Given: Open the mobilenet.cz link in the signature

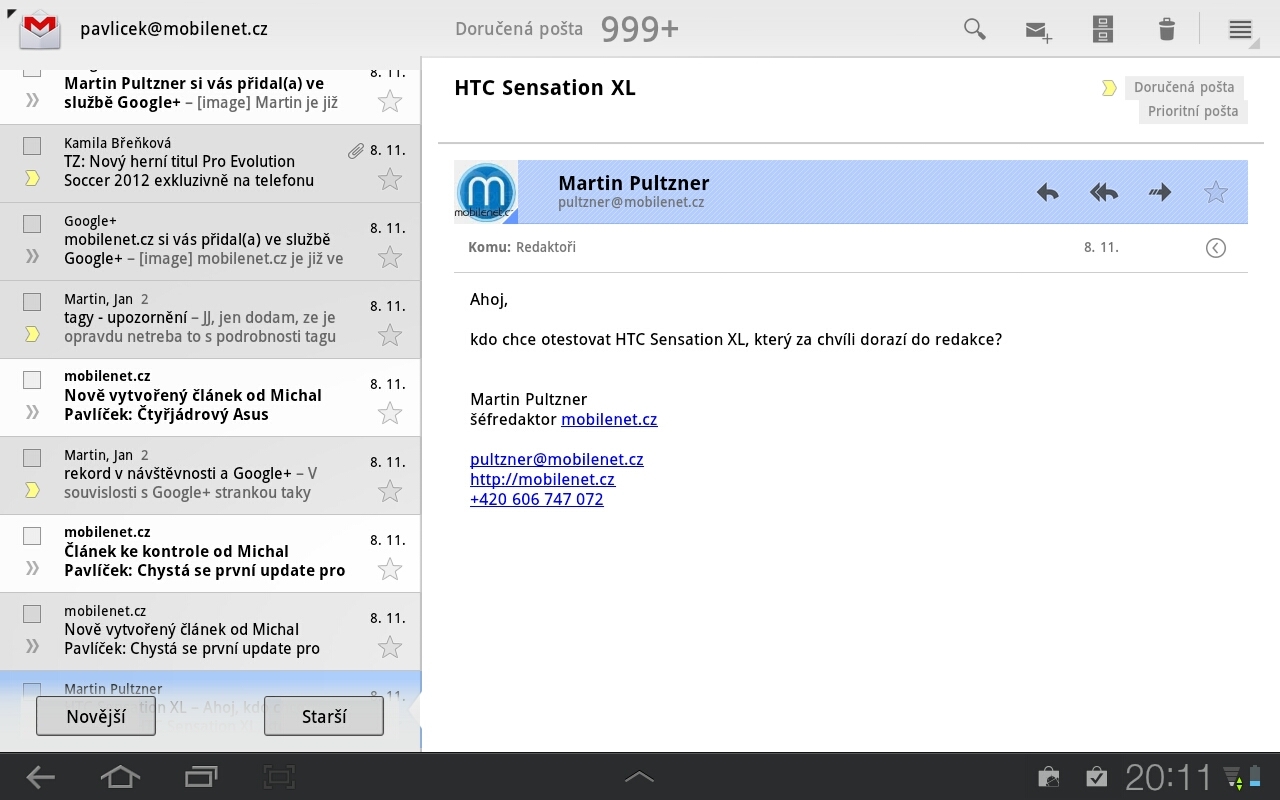Looking at the screenshot, I should click(x=609, y=419).
